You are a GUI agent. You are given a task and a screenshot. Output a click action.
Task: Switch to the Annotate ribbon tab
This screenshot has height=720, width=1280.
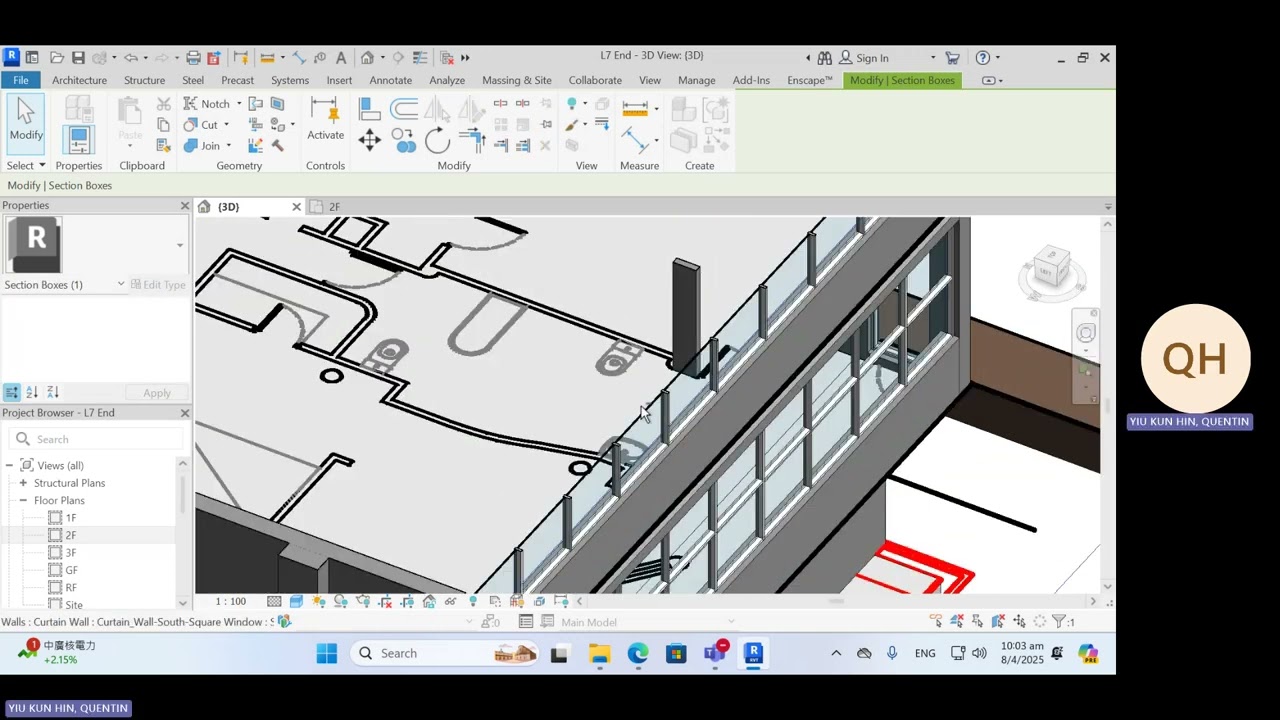(390, 80)
